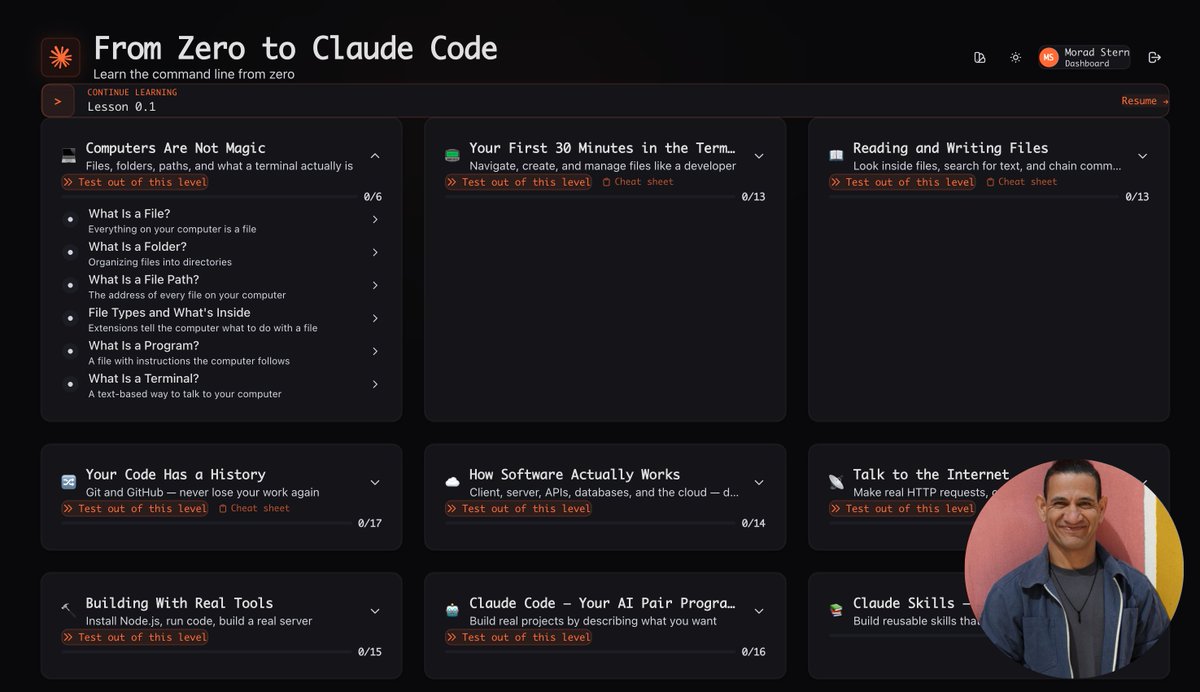Click the status dot beside What Is a Terminal?
1200x692 pixels.
70,385
